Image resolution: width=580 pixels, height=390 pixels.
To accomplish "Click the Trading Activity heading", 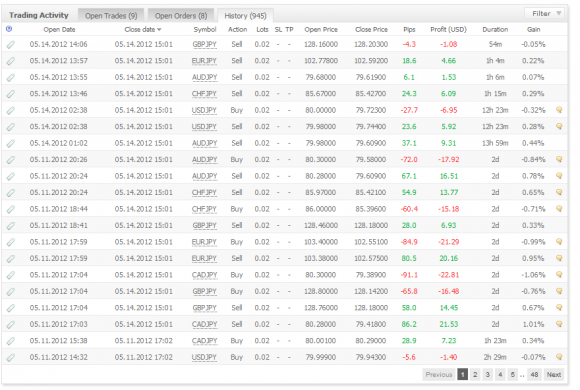I will [x=39, y=15].
